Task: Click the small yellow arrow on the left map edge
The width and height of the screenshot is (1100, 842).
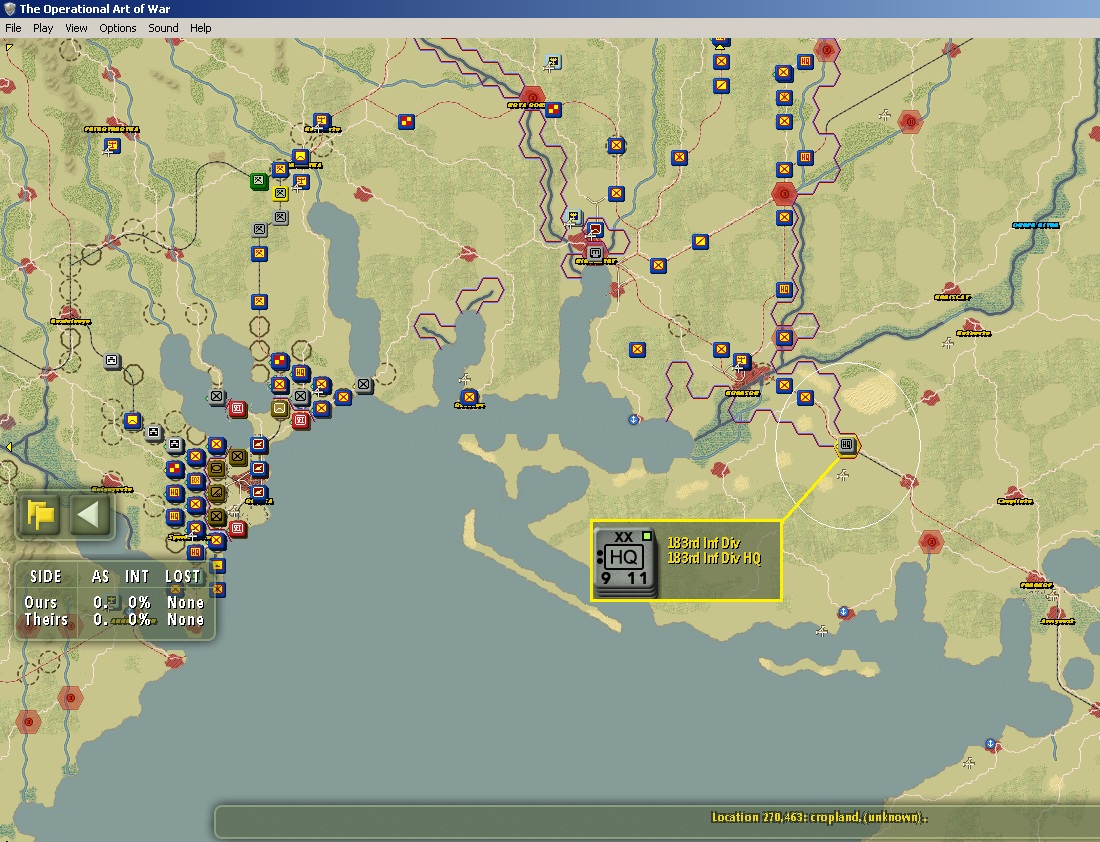Action: click(x=8, y=447)
